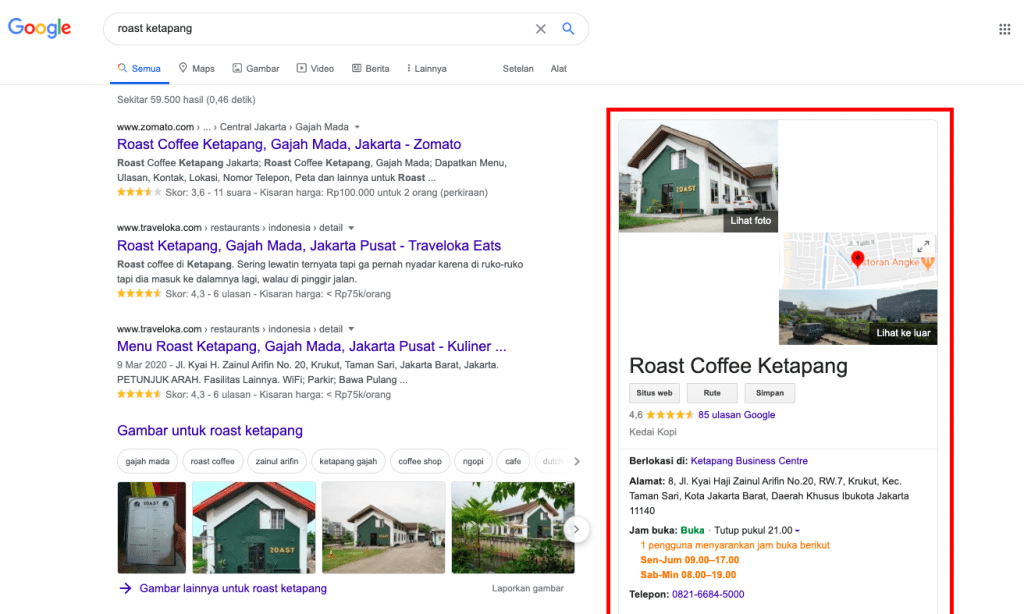1024x614 pixels.
Task: Open the Lainnya more menu
Action: point(426,69)
